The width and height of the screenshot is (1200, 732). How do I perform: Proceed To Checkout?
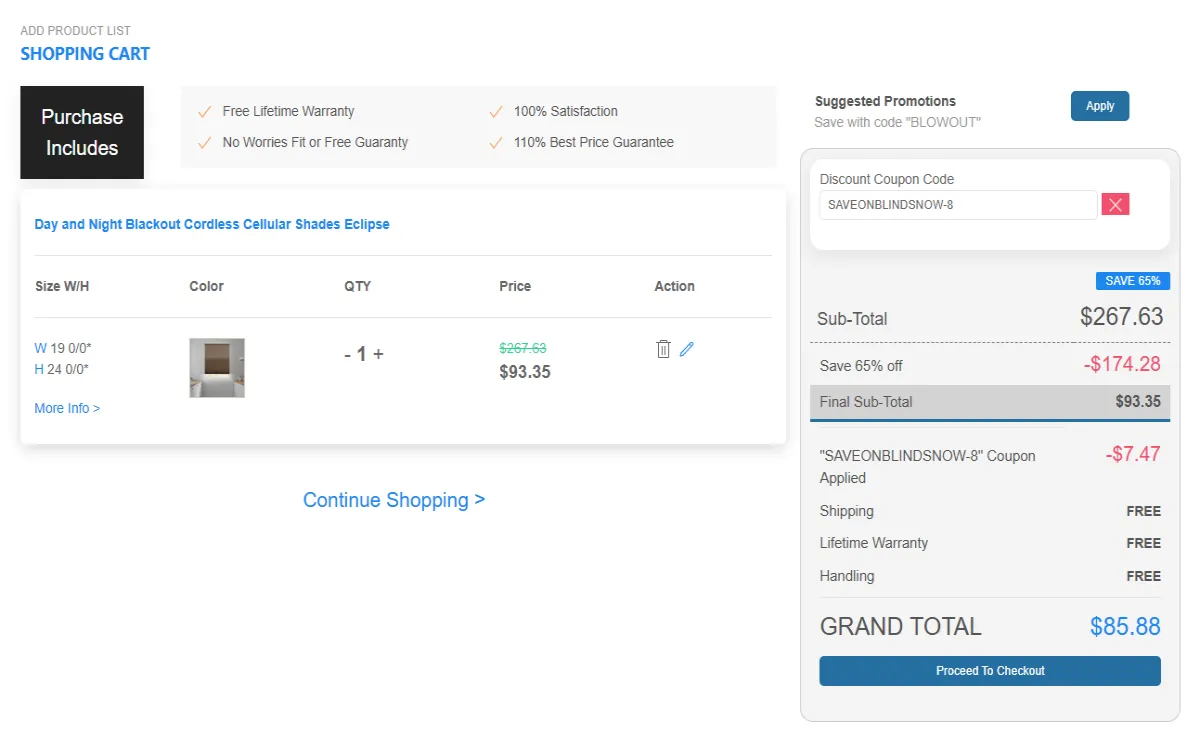989,671
